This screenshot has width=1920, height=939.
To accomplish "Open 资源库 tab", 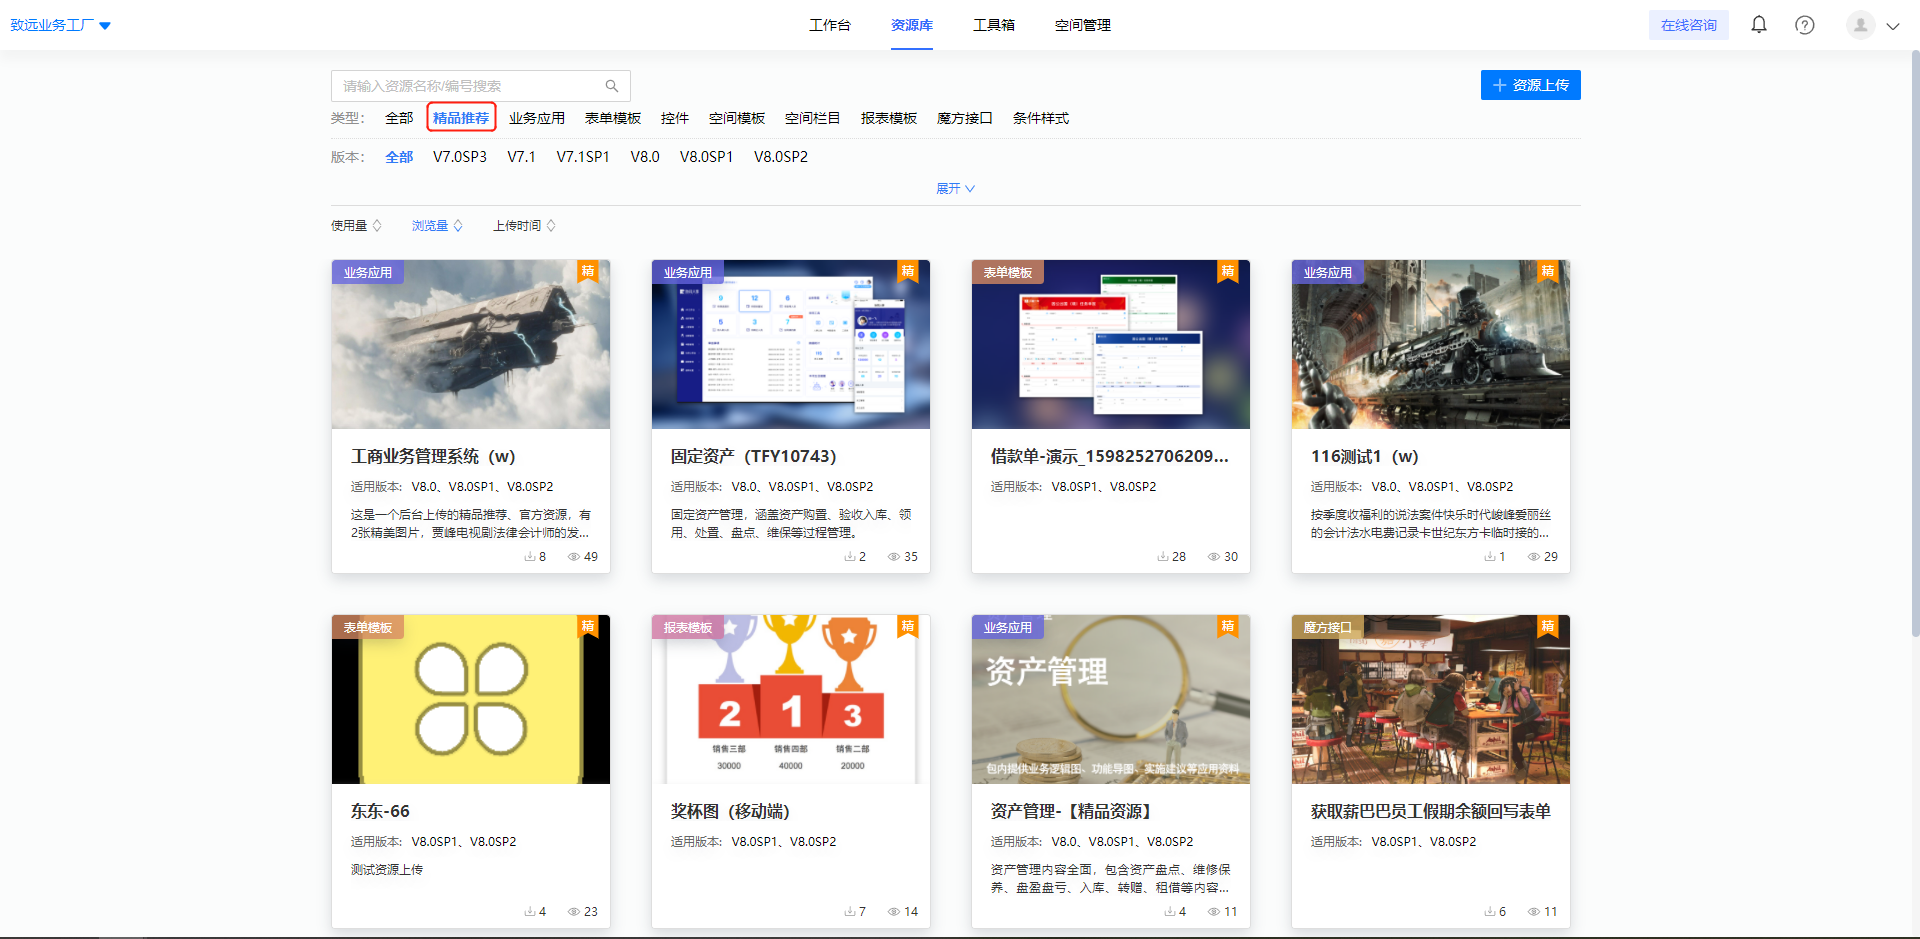I will point(912,25).
